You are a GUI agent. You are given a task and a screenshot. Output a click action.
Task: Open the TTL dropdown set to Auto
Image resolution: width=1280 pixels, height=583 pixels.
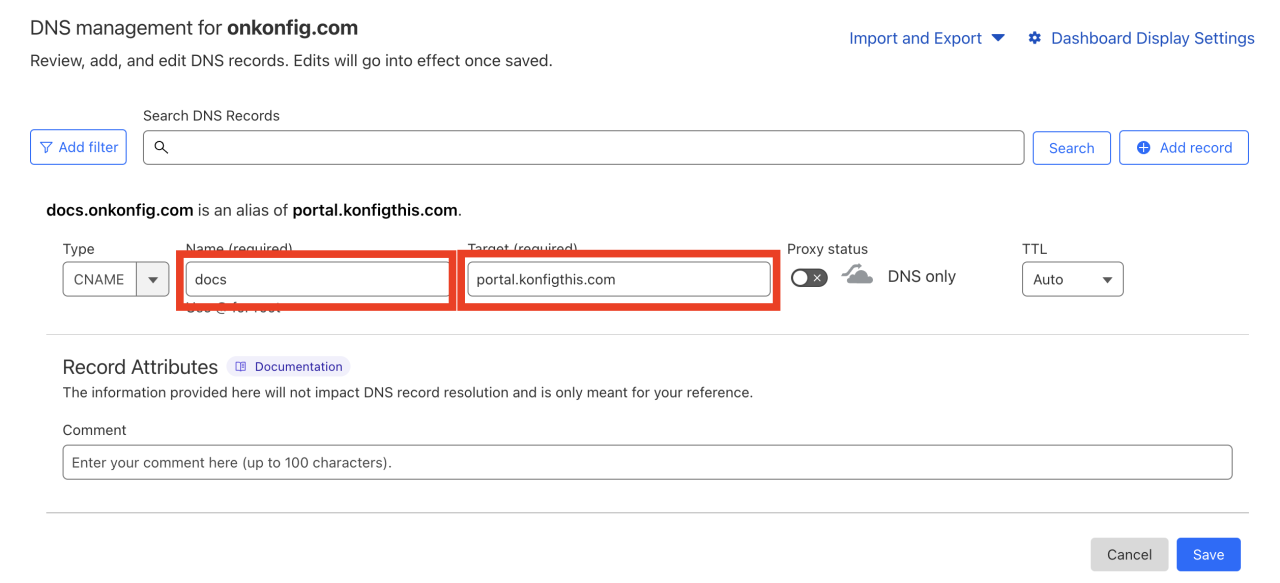(x=1072, y=279)
